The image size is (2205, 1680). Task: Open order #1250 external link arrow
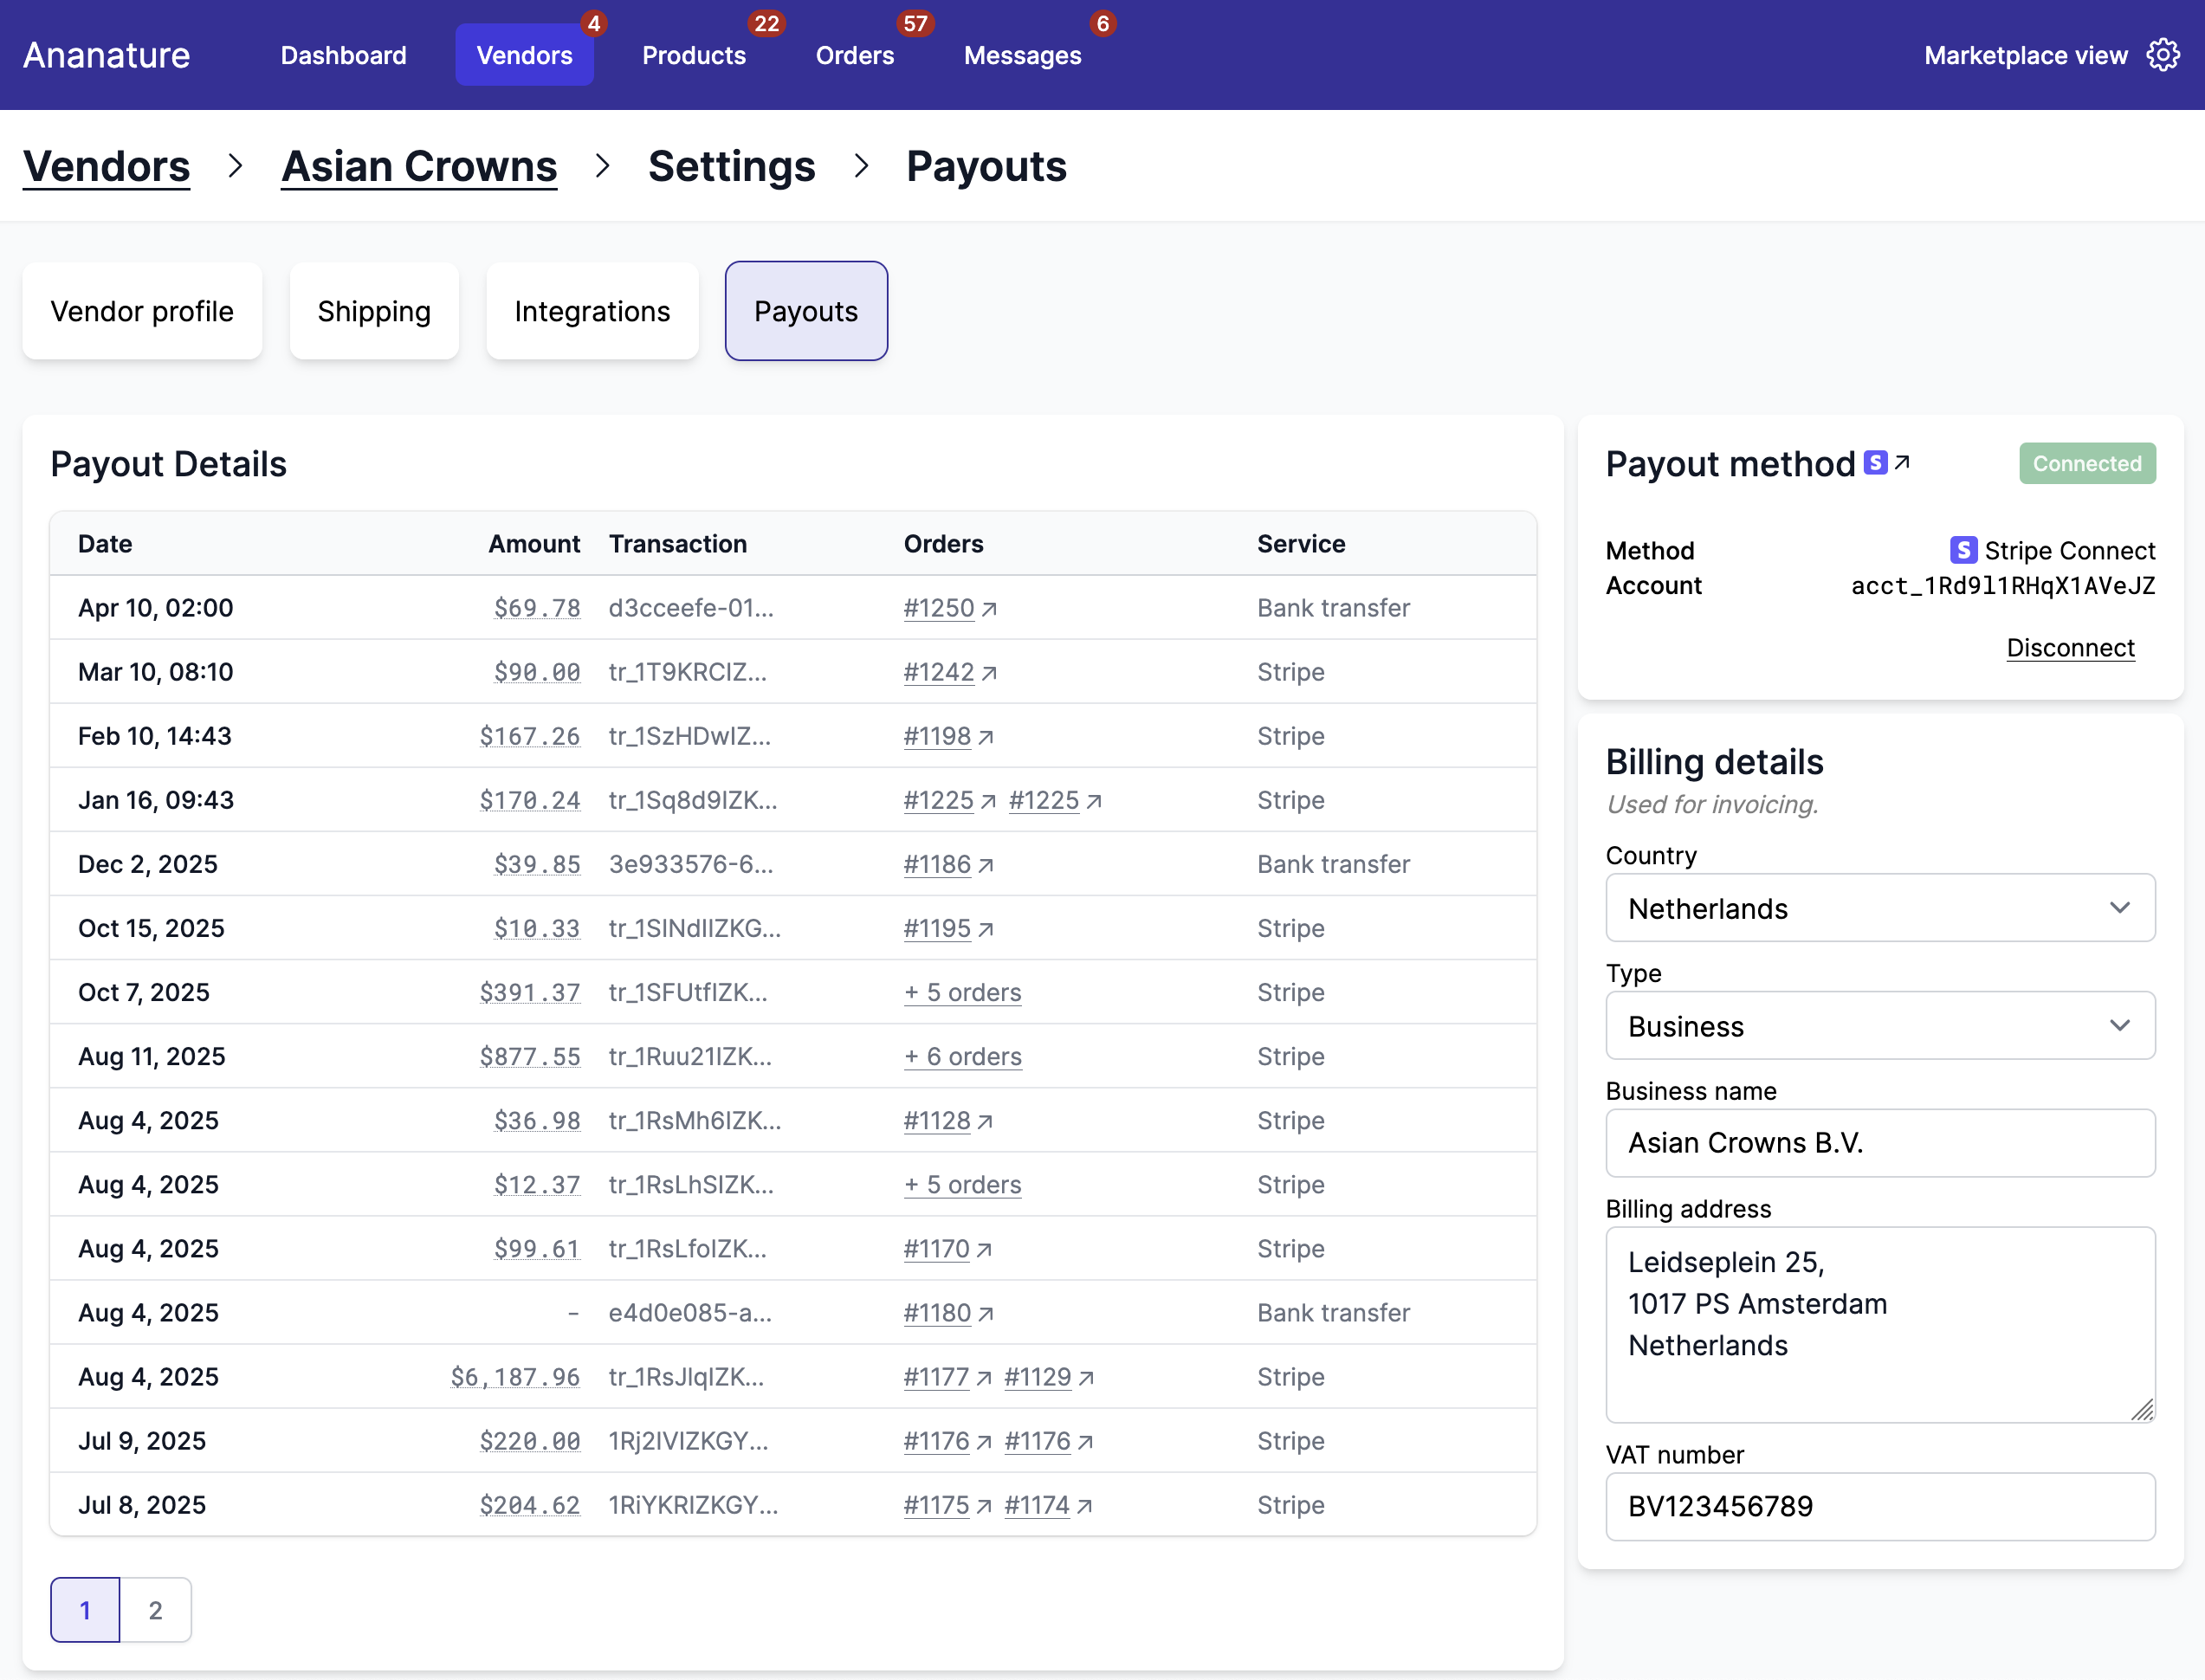(x=988, y=609)
